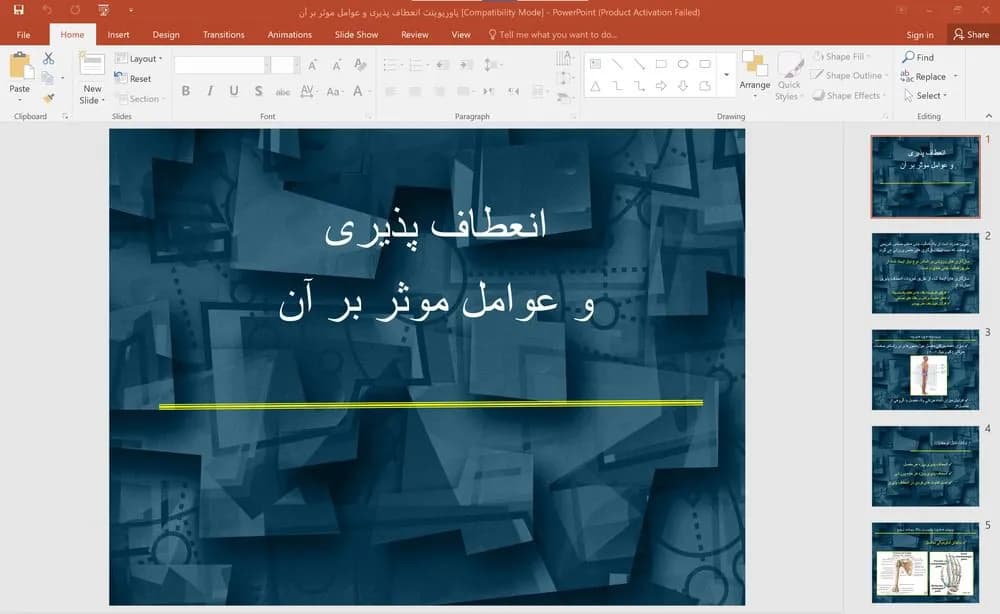The height and width of the screenshot is (614, 1000).
Task: Switch to the Transitions tab
Action: tap(223, 34)
